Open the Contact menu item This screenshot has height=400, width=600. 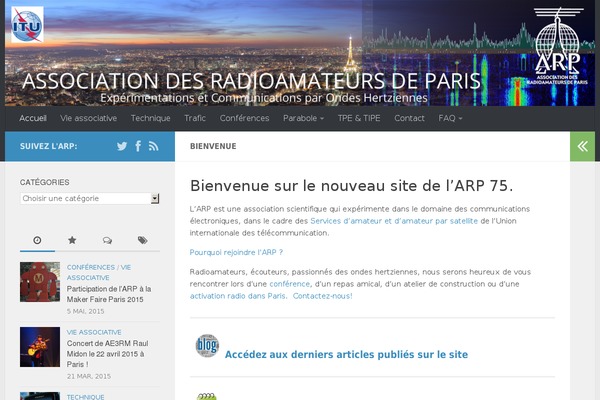pyautogui.click(x=409, y=118)
